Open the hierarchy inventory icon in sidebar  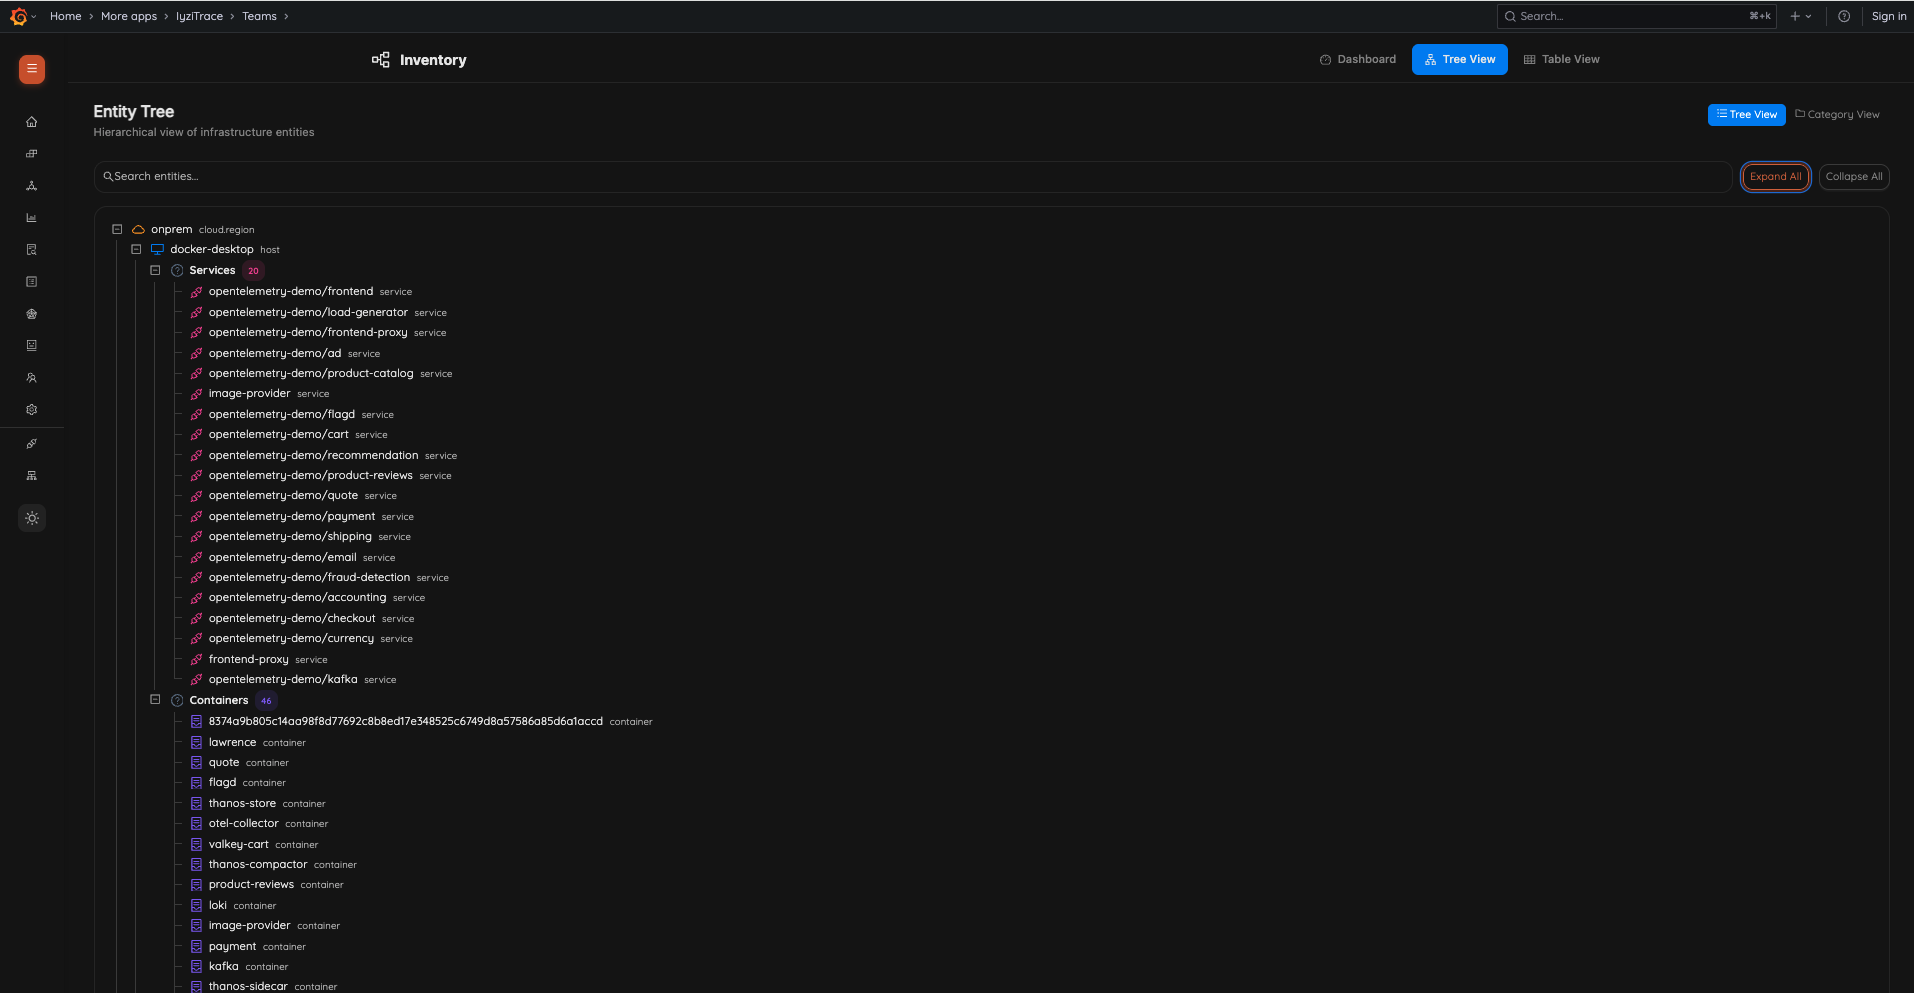32,476
